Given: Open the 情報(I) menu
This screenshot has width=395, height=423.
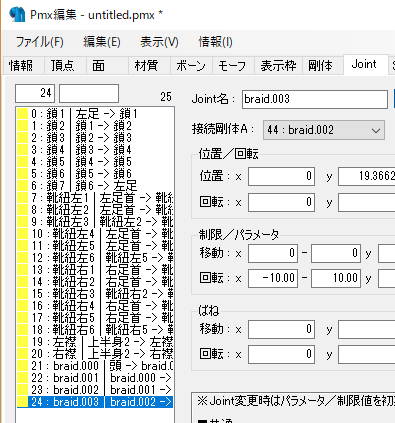Looking at the screenshot, I should tap(215, 42).
